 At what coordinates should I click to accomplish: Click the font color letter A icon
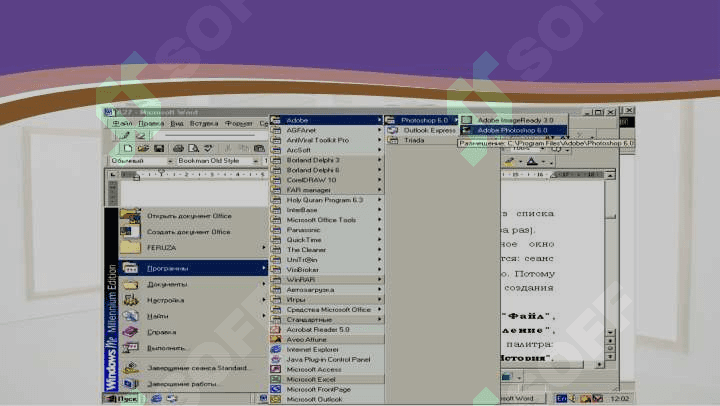click(532, 161)
